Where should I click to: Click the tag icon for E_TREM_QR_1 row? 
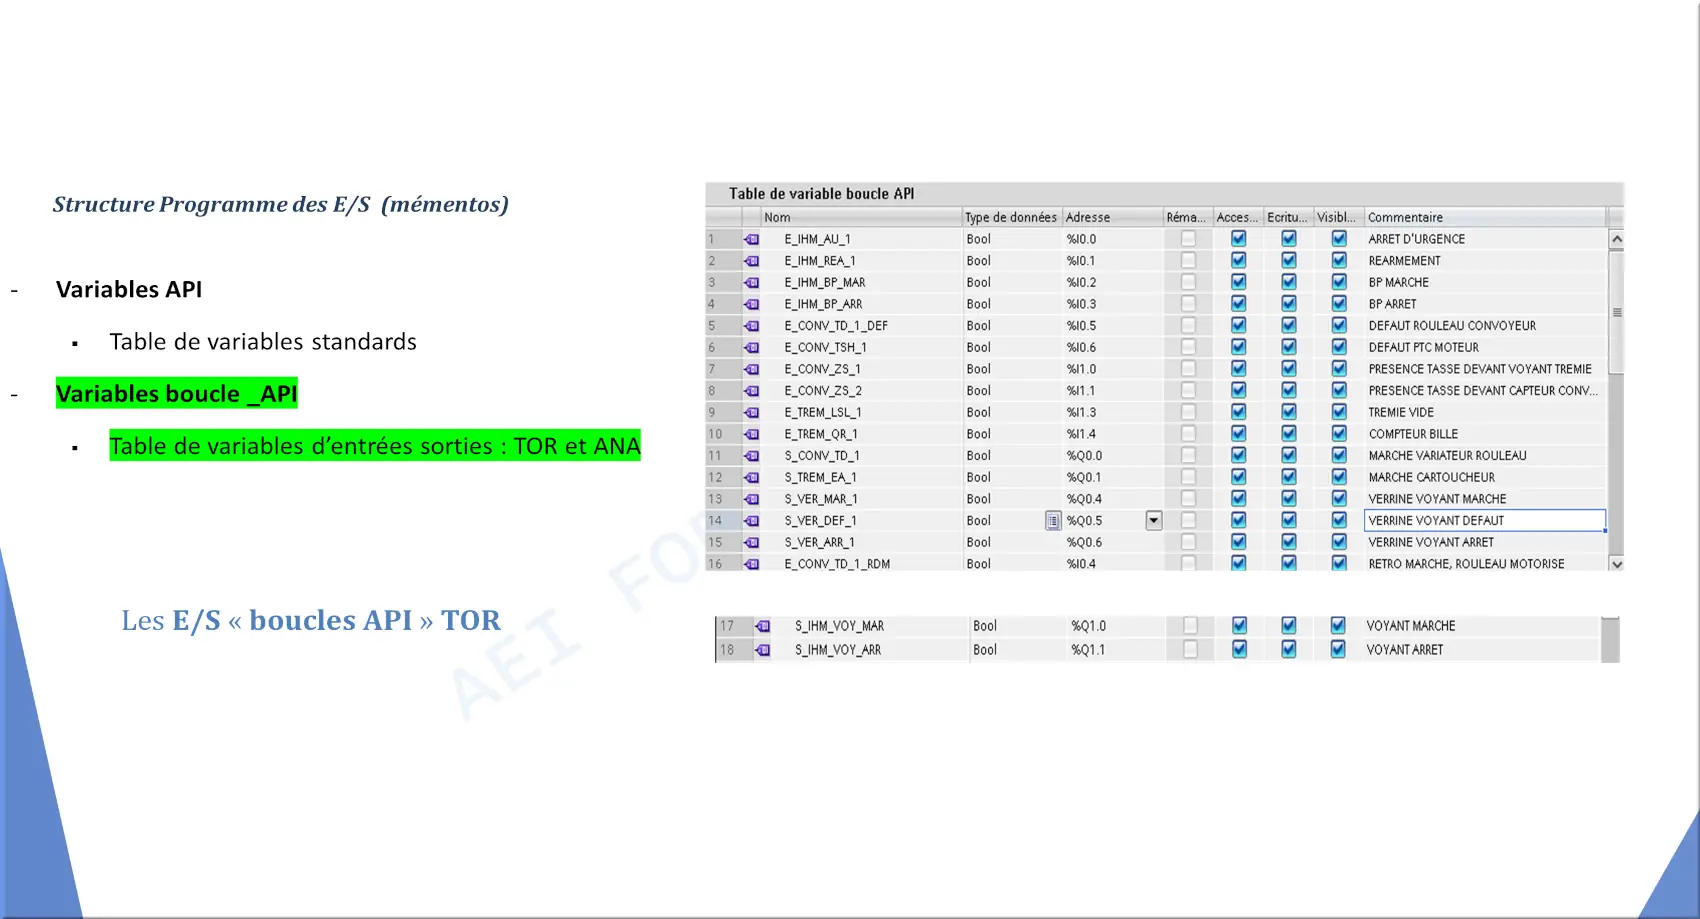(751, 434)
